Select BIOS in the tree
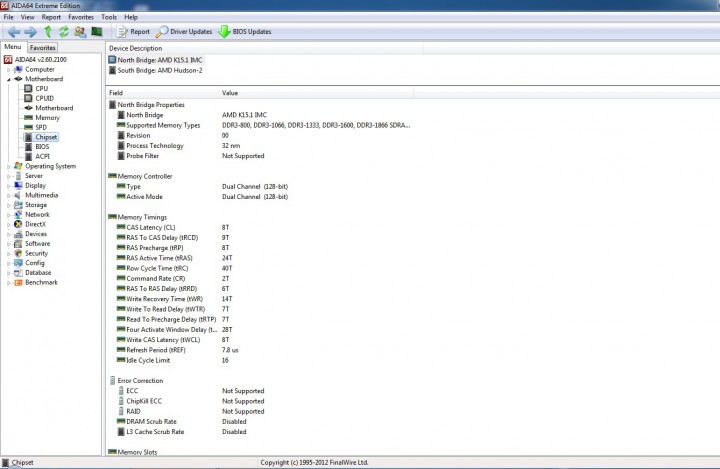 pyautogui.click(x=42, y=147)
